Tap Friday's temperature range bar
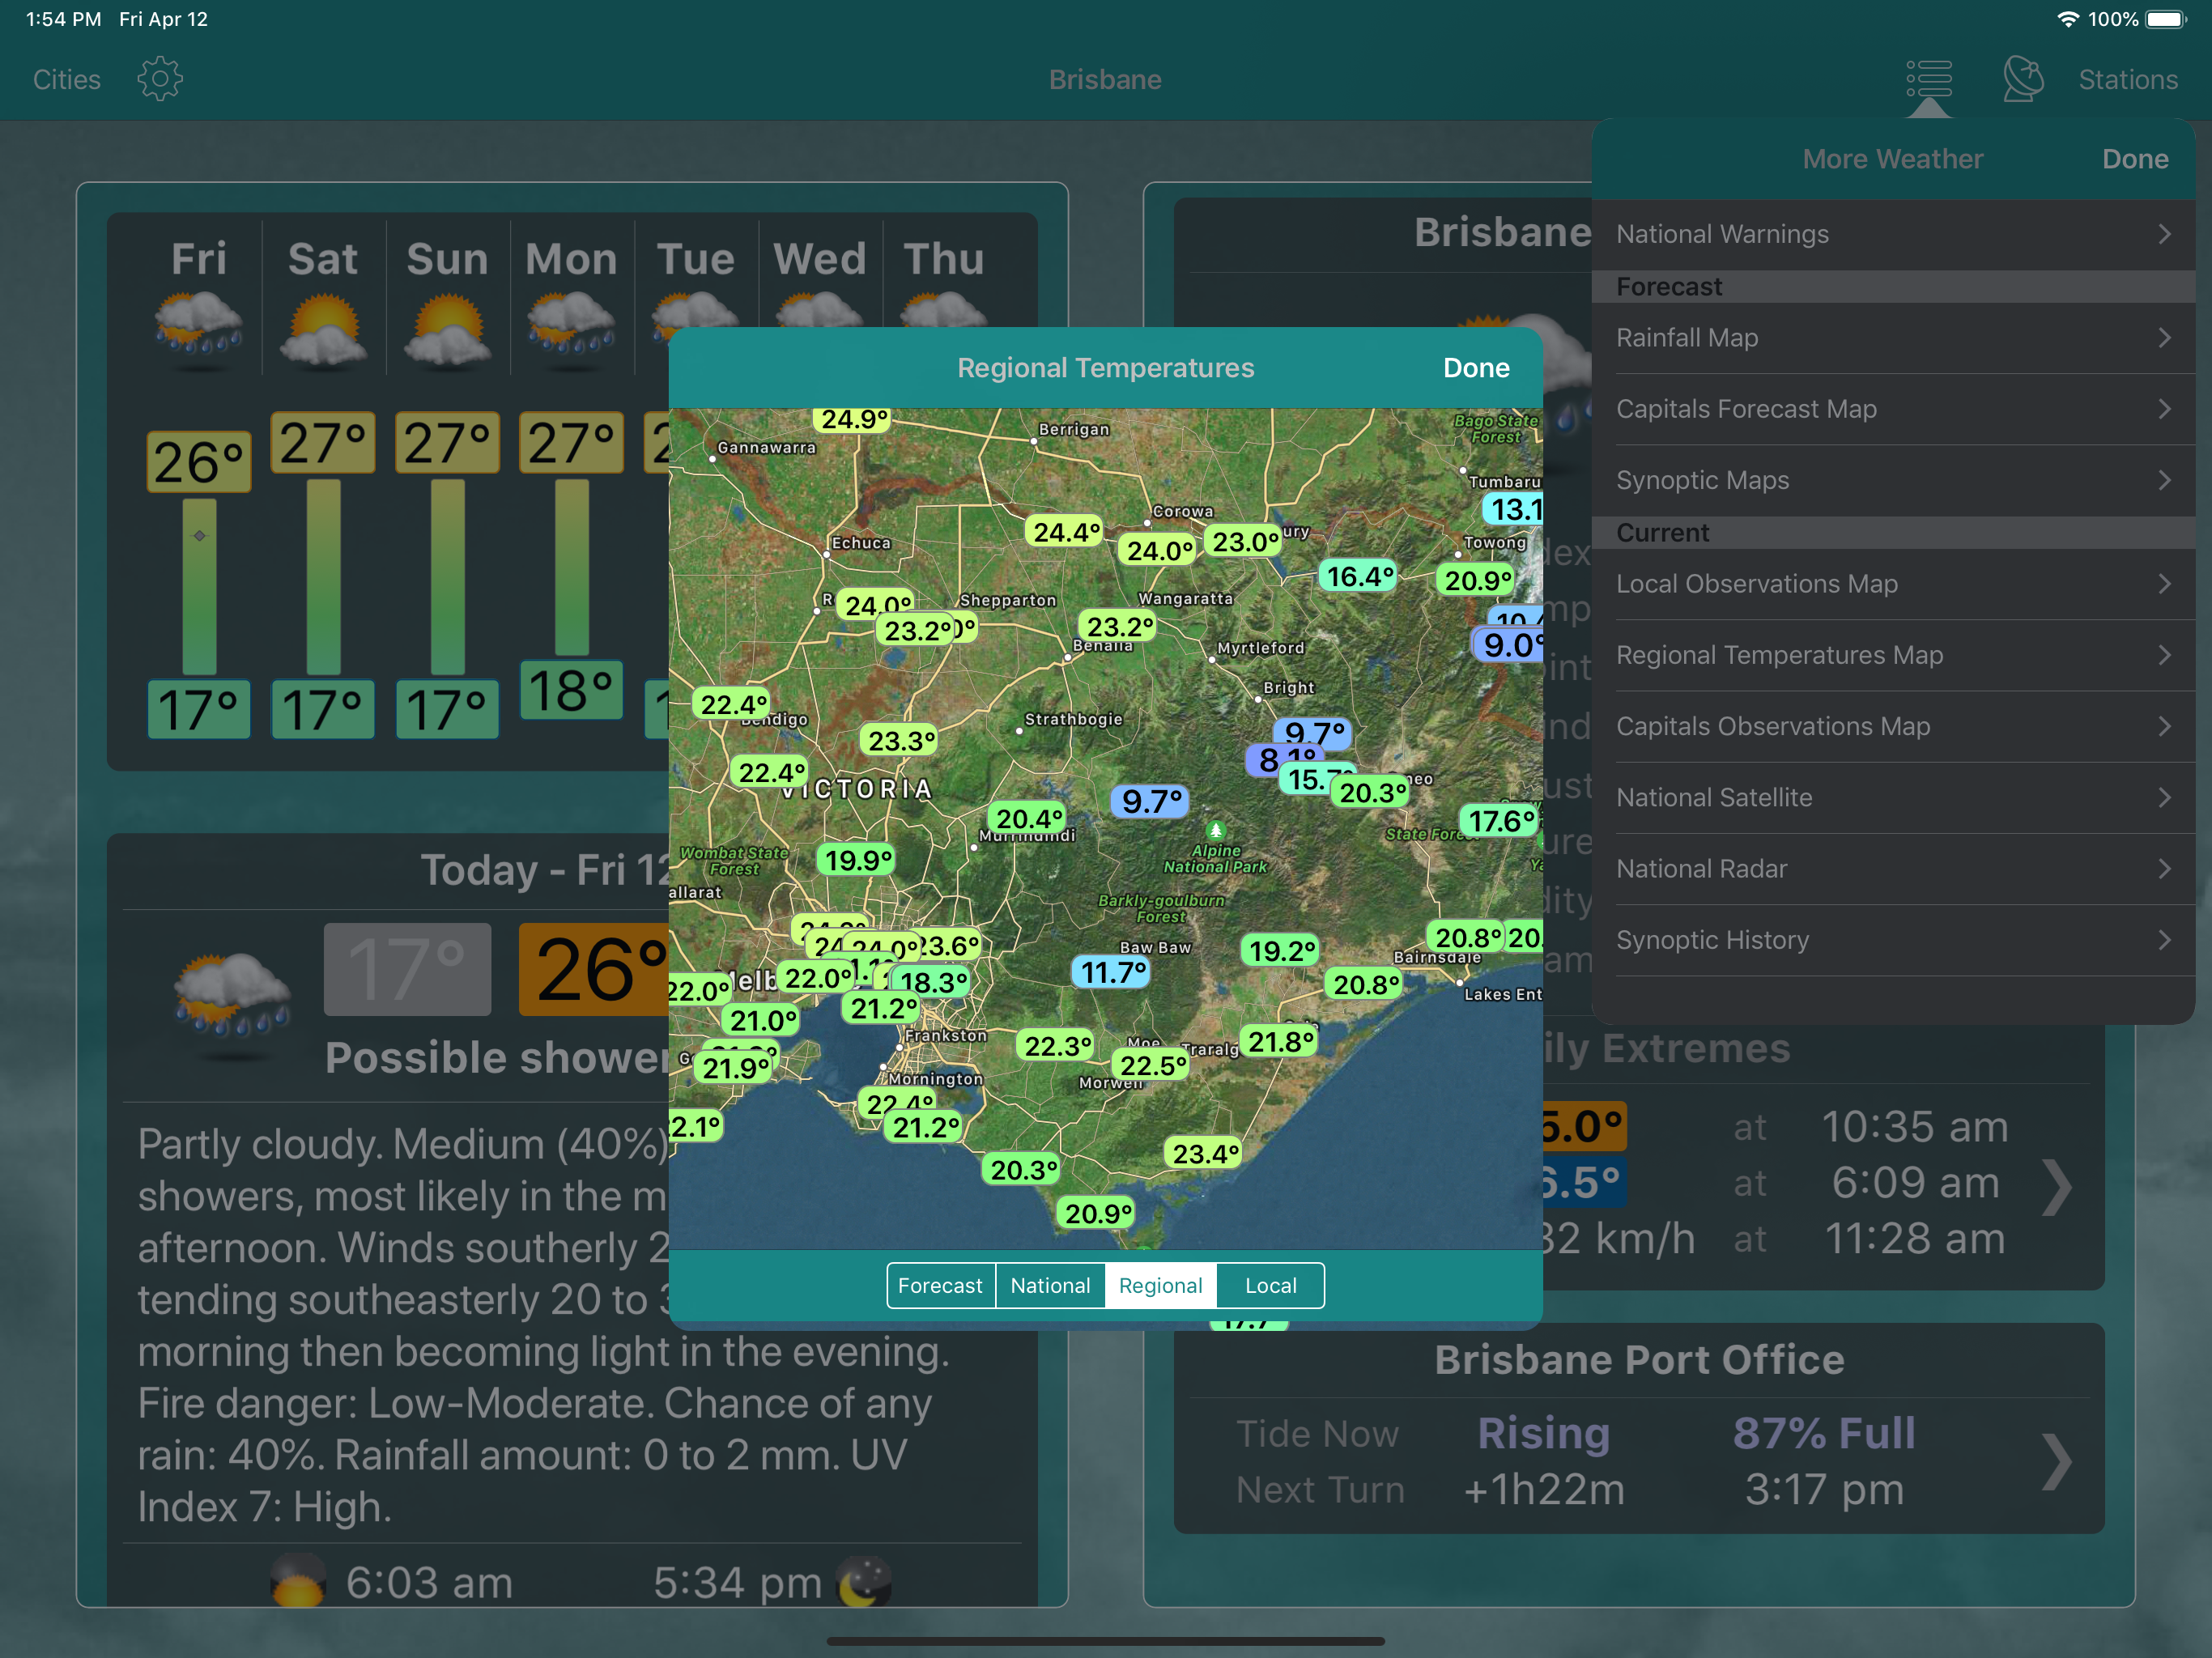 [x=199, y=587]
